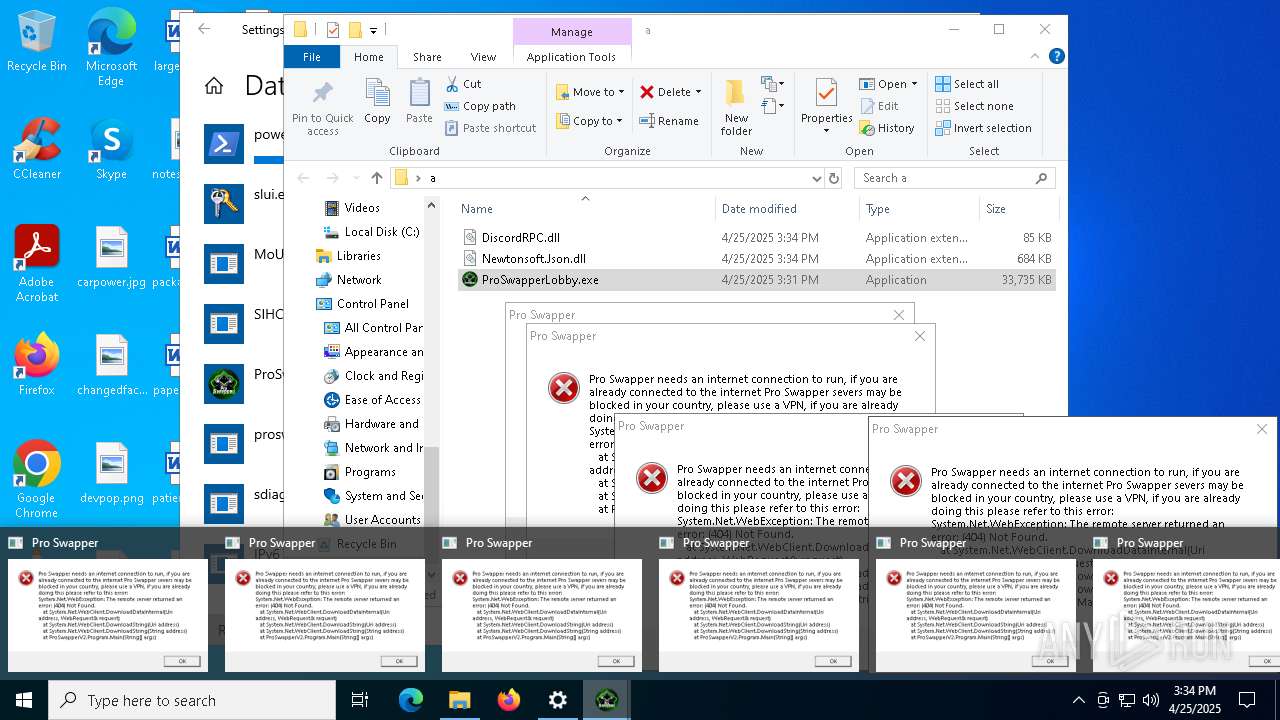Open Recycle Bin desktop icon
The width and height of the screenshot is (1280, 720).
37,40
